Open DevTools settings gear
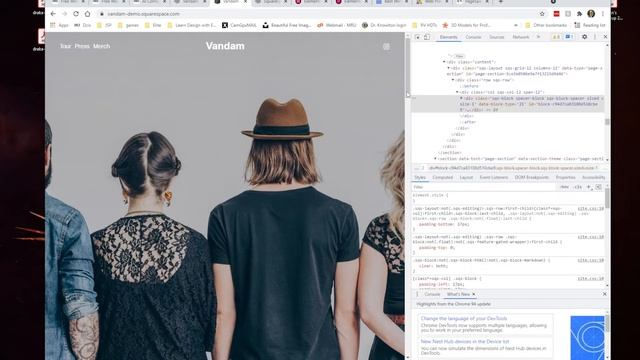This screenshot has height=360, width=640. (x=584, y=37)
